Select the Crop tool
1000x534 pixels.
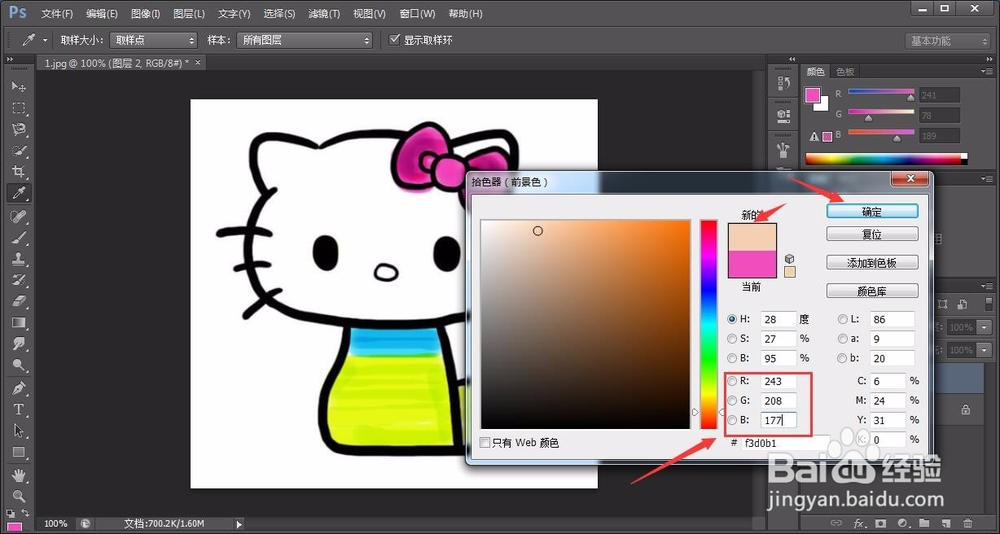(18, 172)
